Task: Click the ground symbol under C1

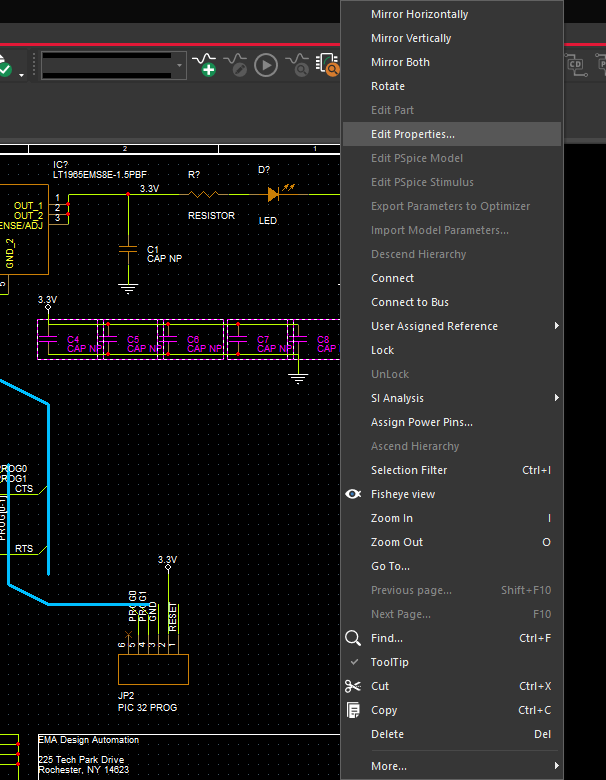Action: [x=128, y=289]
